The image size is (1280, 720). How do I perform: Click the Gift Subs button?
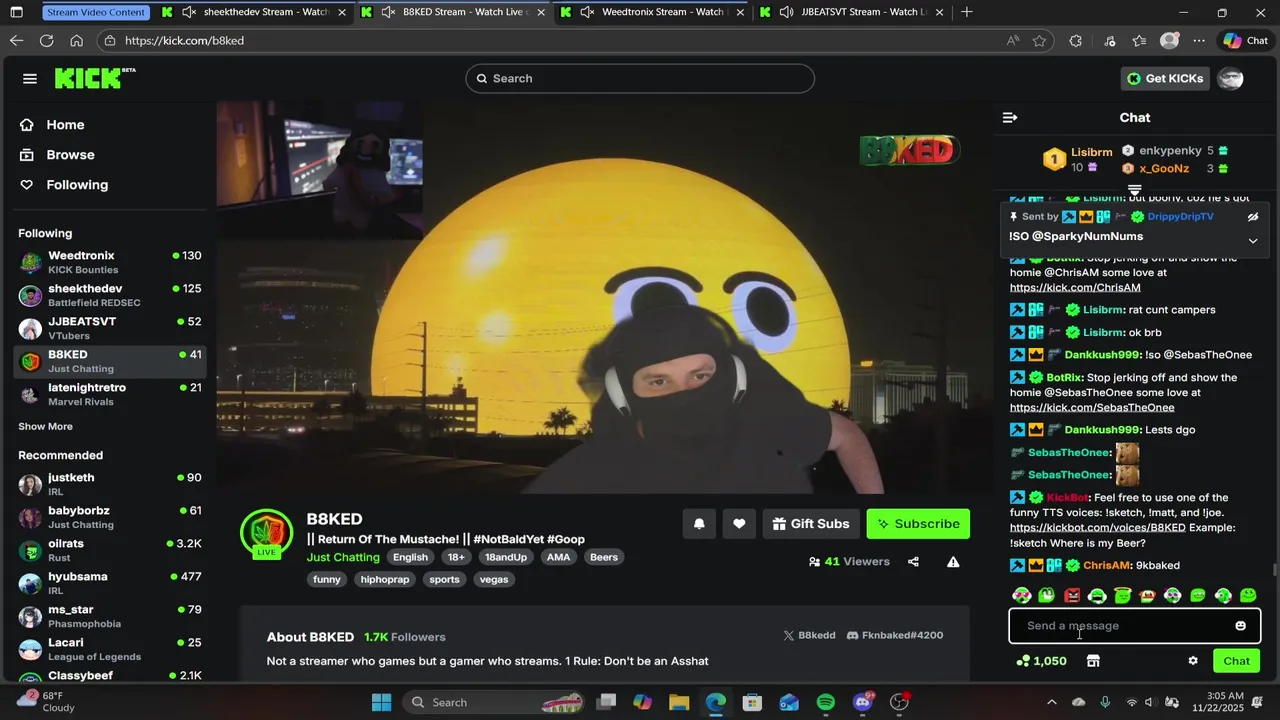[x=811, y=524]
